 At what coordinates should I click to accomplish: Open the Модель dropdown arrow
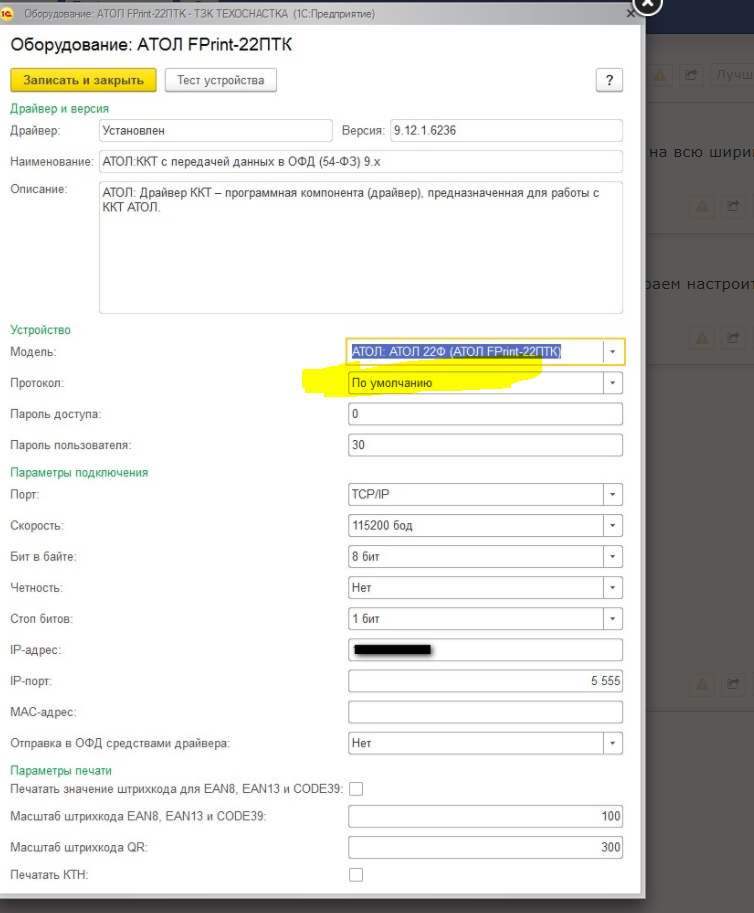coord(613,352)
